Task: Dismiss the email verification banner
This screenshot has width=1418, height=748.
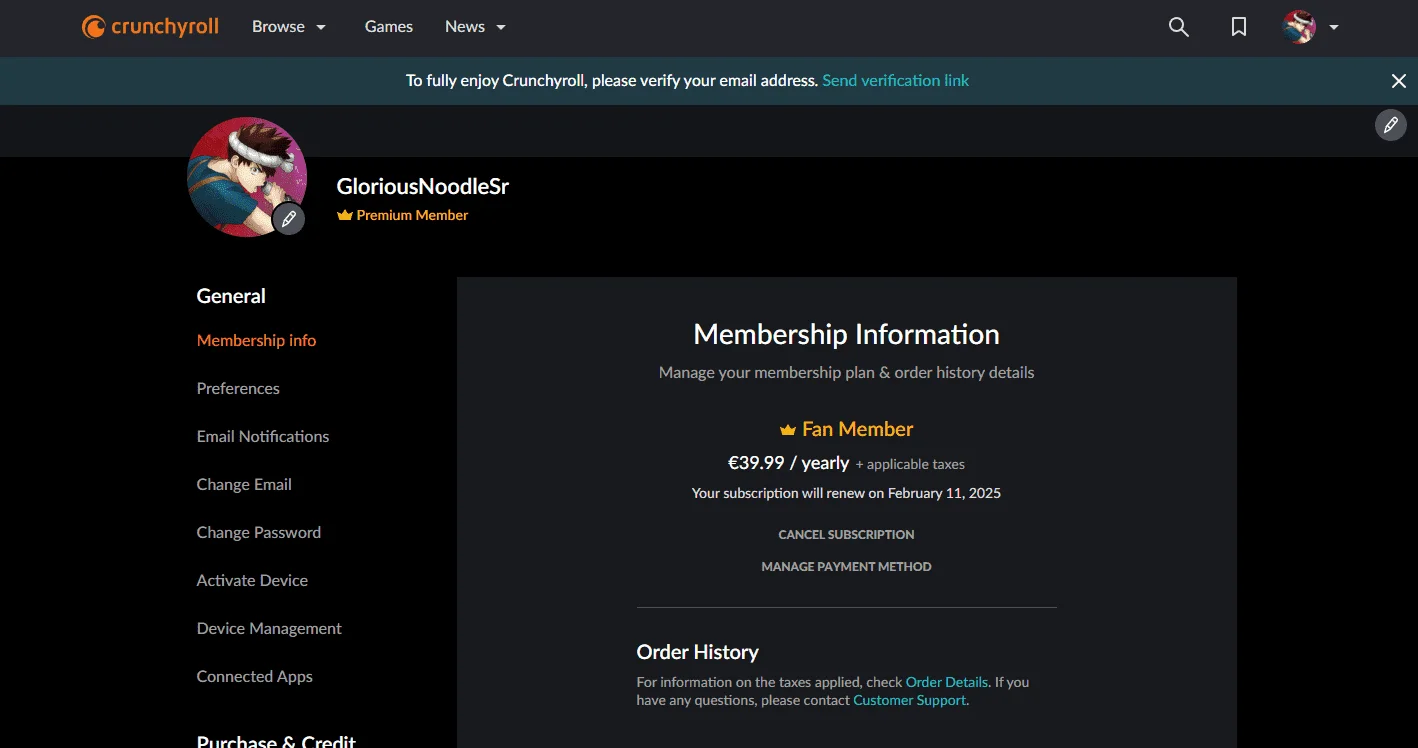Action: click(1398, 81)
